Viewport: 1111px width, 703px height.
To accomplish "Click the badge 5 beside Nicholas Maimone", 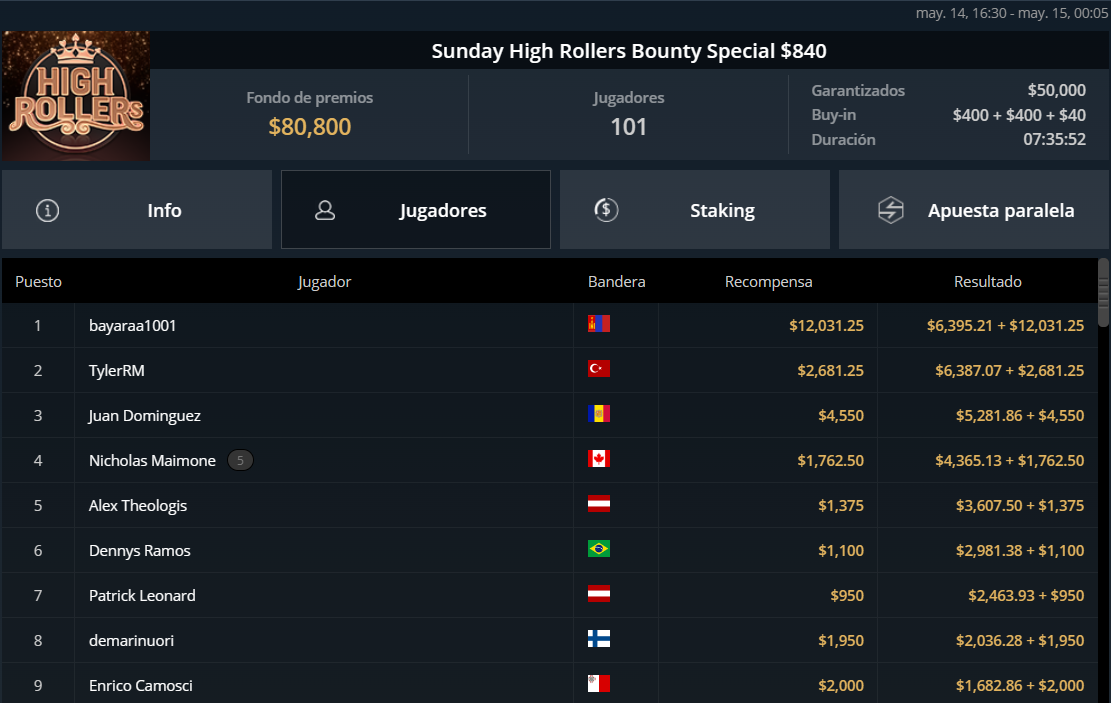I will coord(240,461).
